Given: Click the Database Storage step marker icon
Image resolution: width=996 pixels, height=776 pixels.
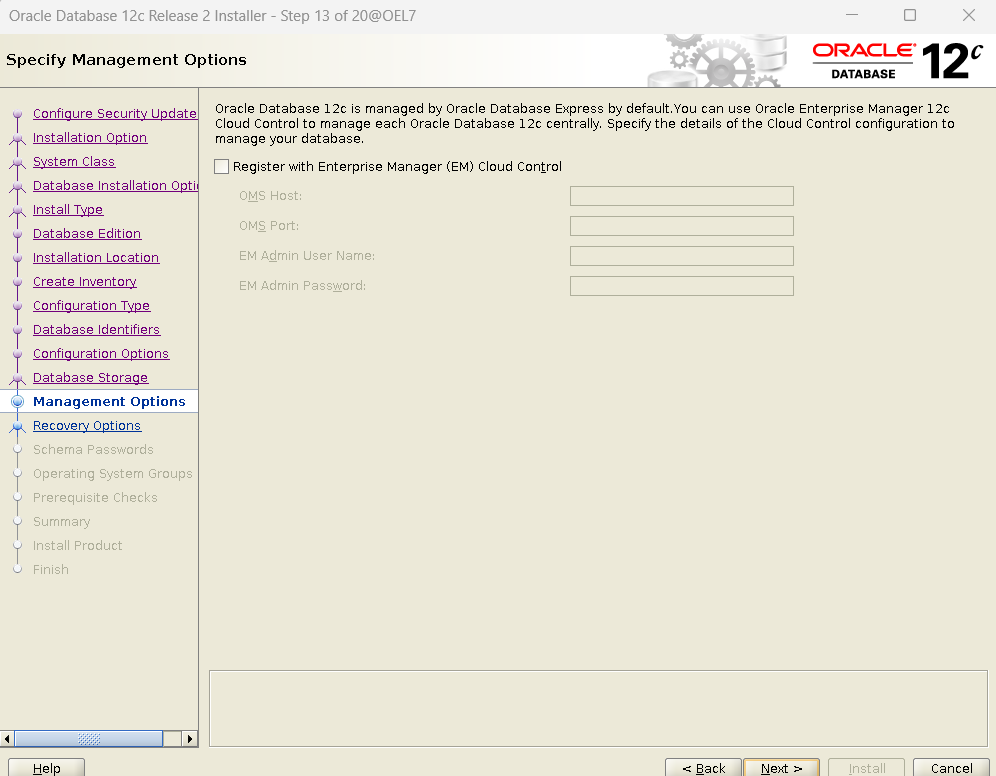Looking at the screenshot, I should (18, 379).
